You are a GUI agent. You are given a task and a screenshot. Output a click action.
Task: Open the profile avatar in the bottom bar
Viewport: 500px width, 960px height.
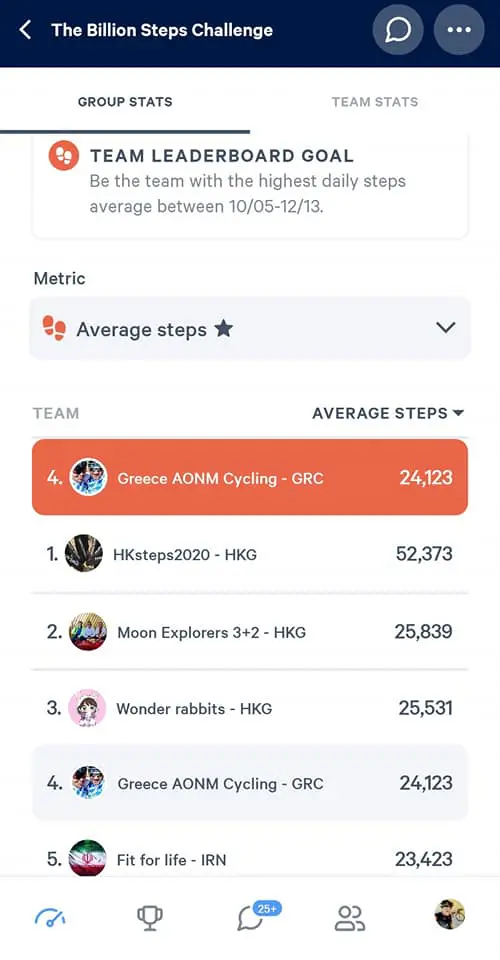point(450,914)
